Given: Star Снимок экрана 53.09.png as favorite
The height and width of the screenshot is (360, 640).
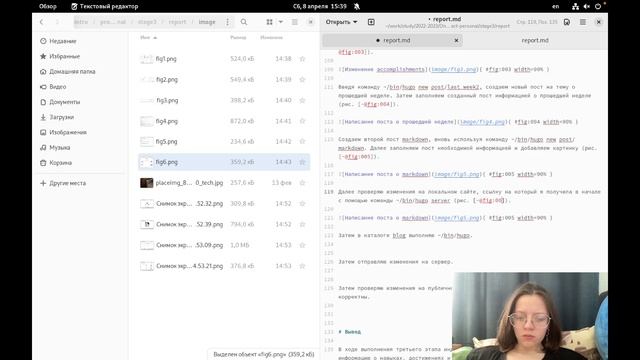Looking at the screenshot, I should [302, 245].
